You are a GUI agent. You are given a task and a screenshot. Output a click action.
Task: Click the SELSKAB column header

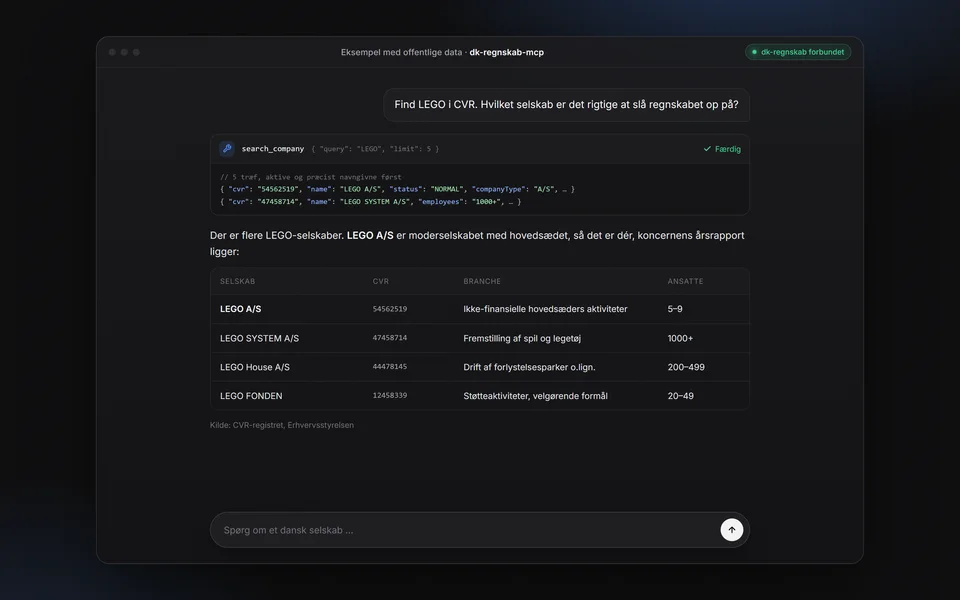[x=238, y=281]
